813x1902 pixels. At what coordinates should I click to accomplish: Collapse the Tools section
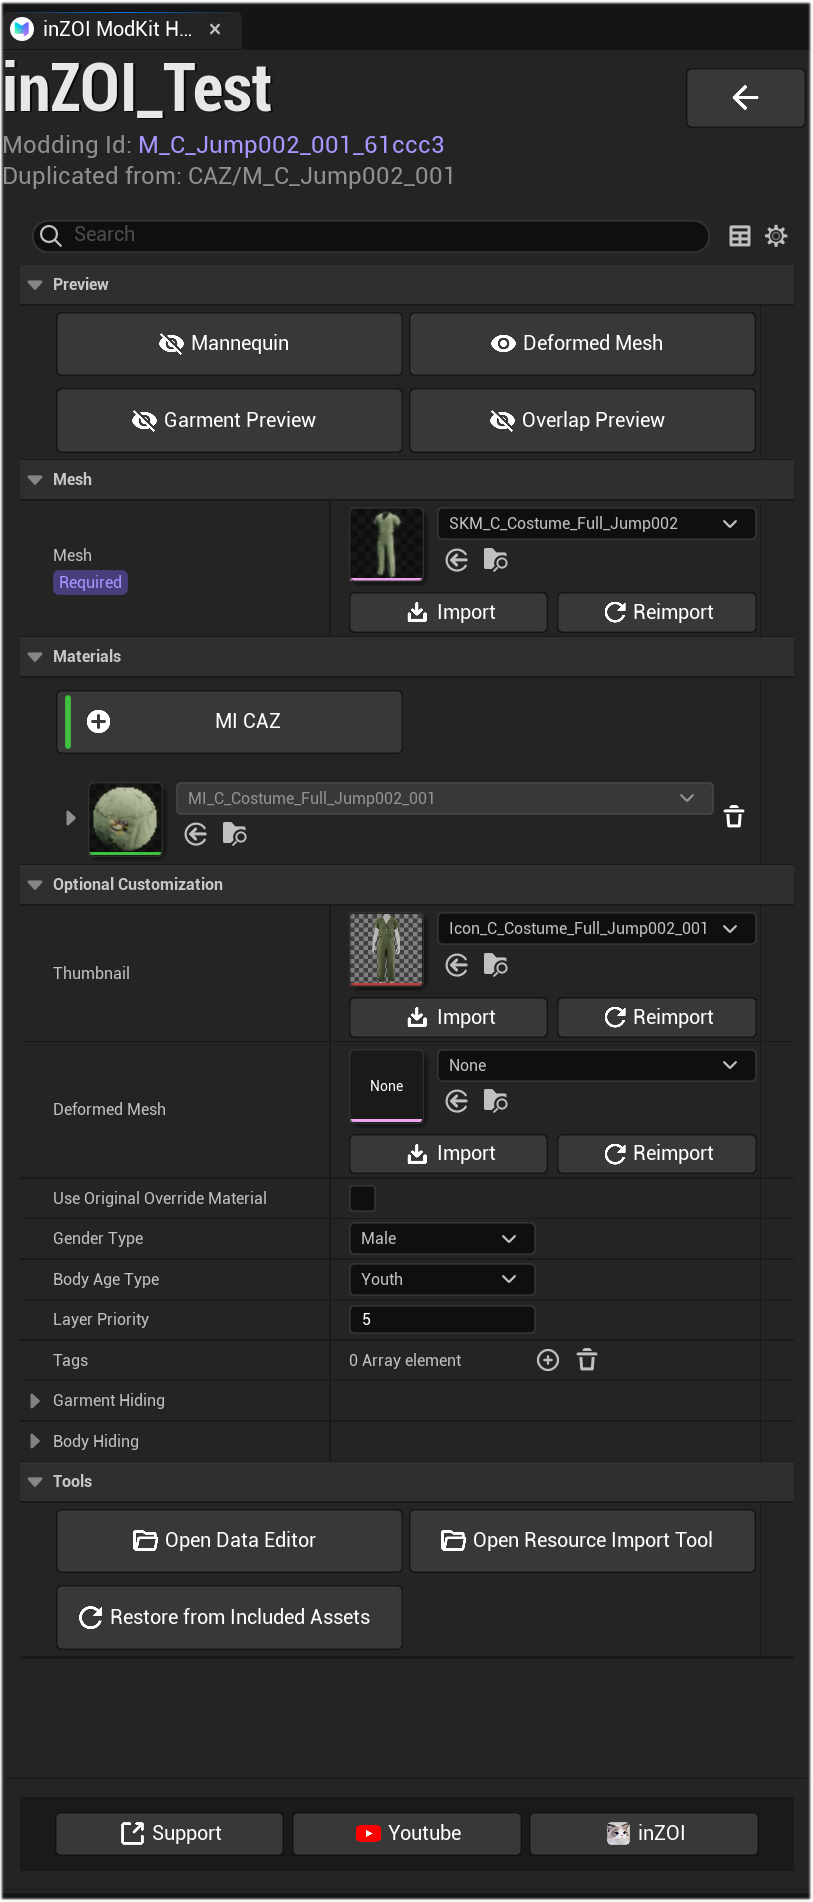point(35,1482)
